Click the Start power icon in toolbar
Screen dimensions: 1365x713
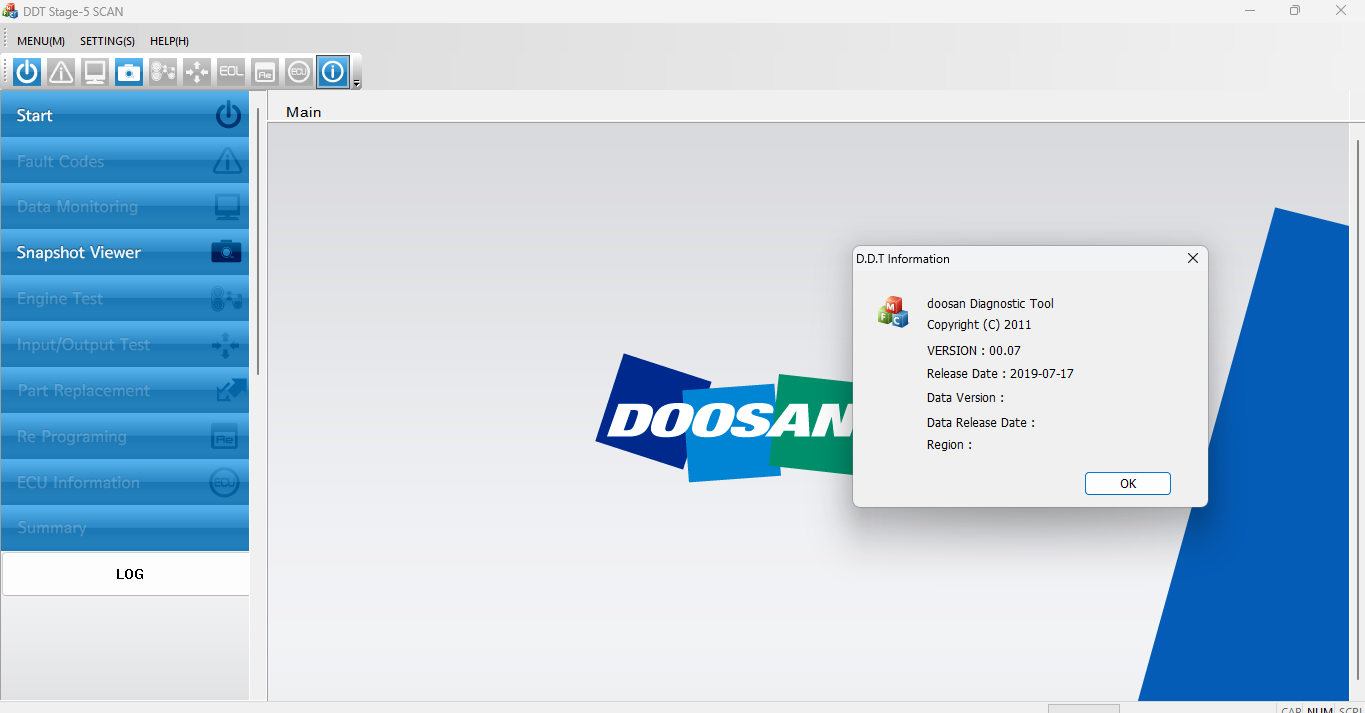[27, 72]
